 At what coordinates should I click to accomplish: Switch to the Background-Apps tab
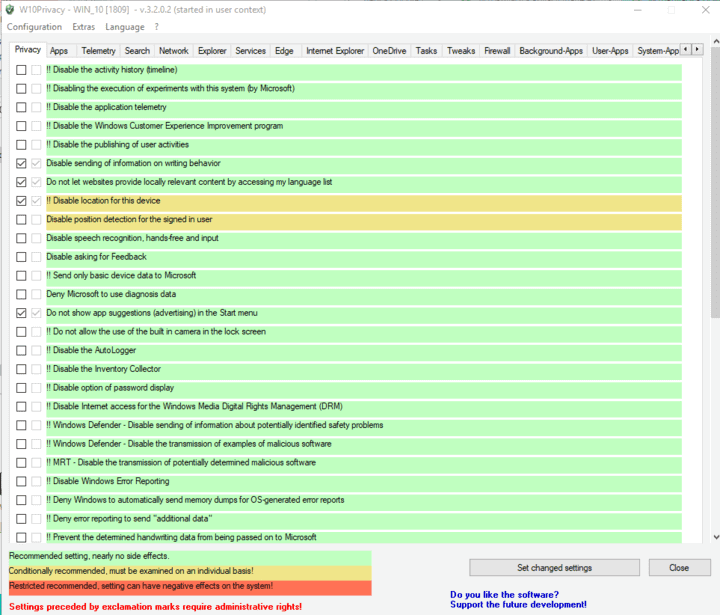tap(551, 51)
